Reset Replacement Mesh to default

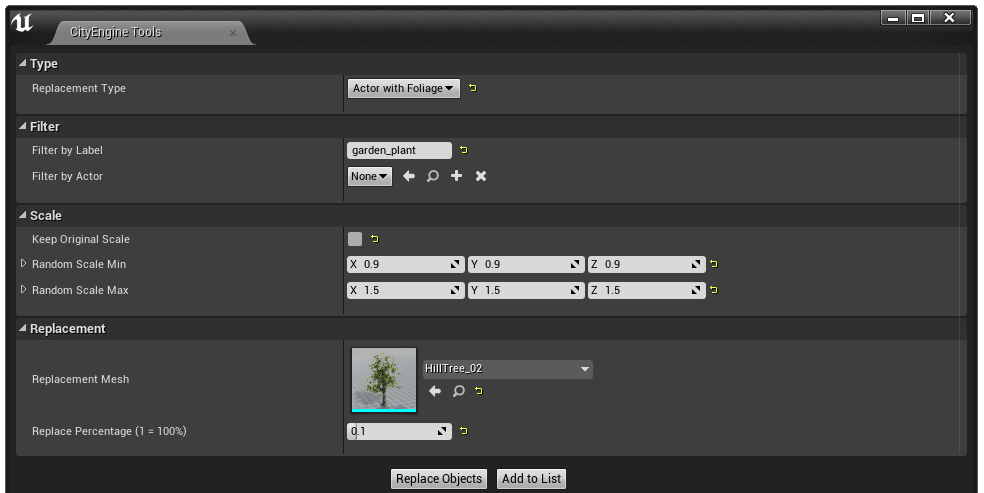coord(479,391)
